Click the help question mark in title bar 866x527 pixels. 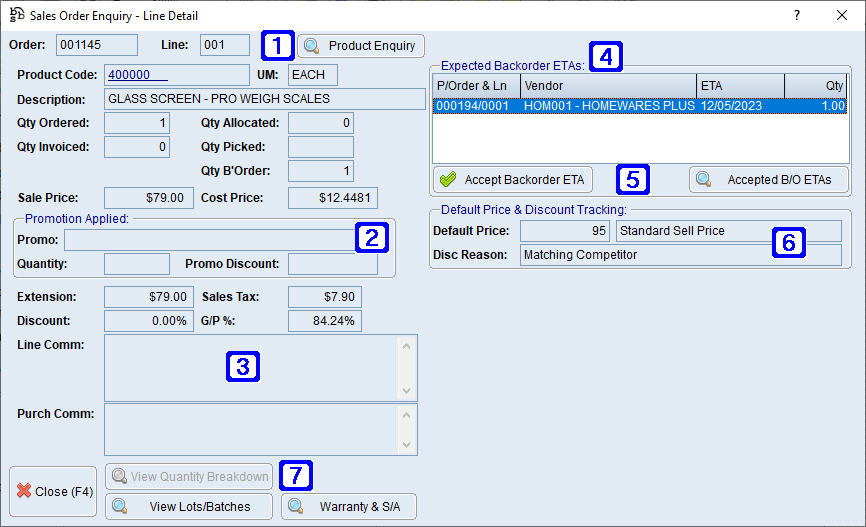[x=796, y=15]
